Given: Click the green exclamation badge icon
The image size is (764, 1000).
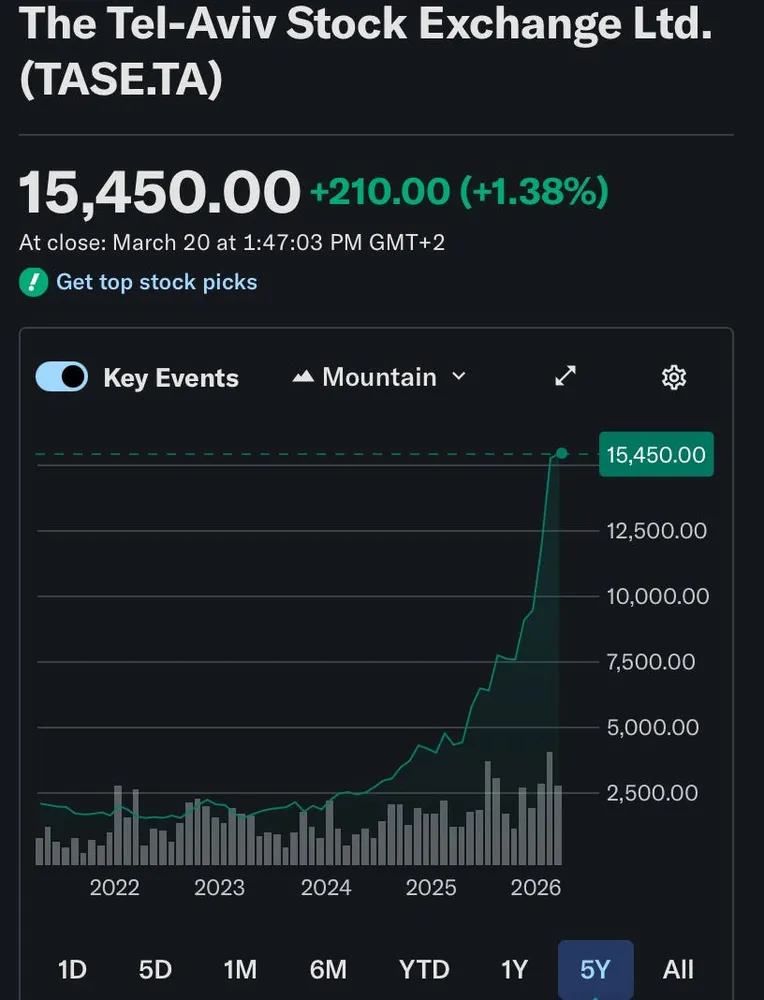Looking at the screenshot, I should (x=33, y=282).
